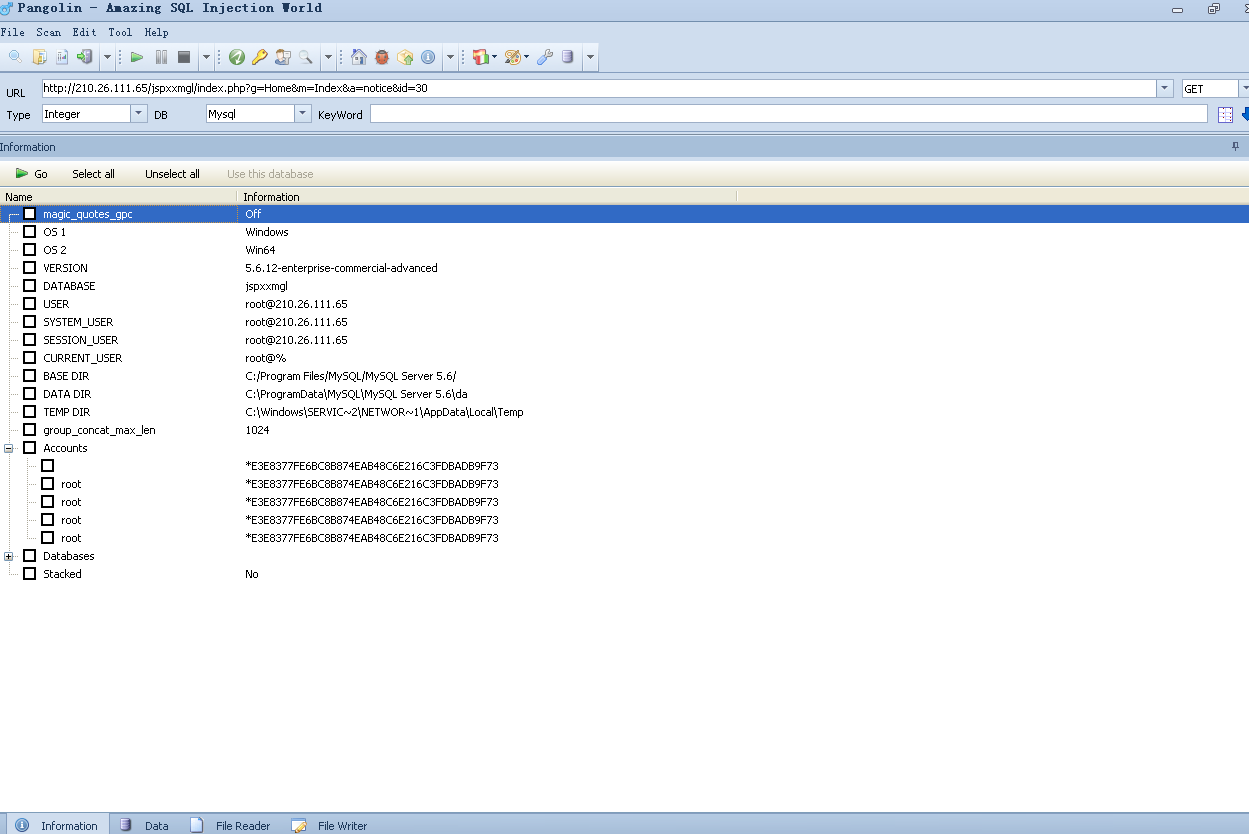Screen dimensions: 1249x834
Task: Open overflow arrow after the stop icon
Action: [206, 57]
